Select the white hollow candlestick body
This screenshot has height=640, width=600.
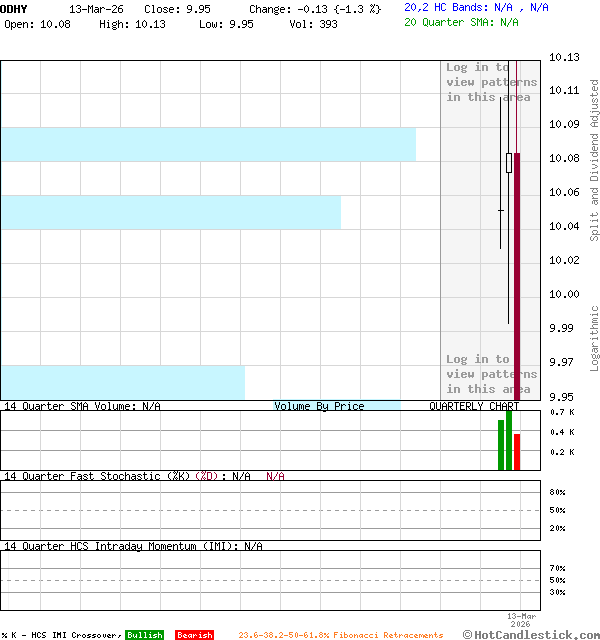(509, 163)
